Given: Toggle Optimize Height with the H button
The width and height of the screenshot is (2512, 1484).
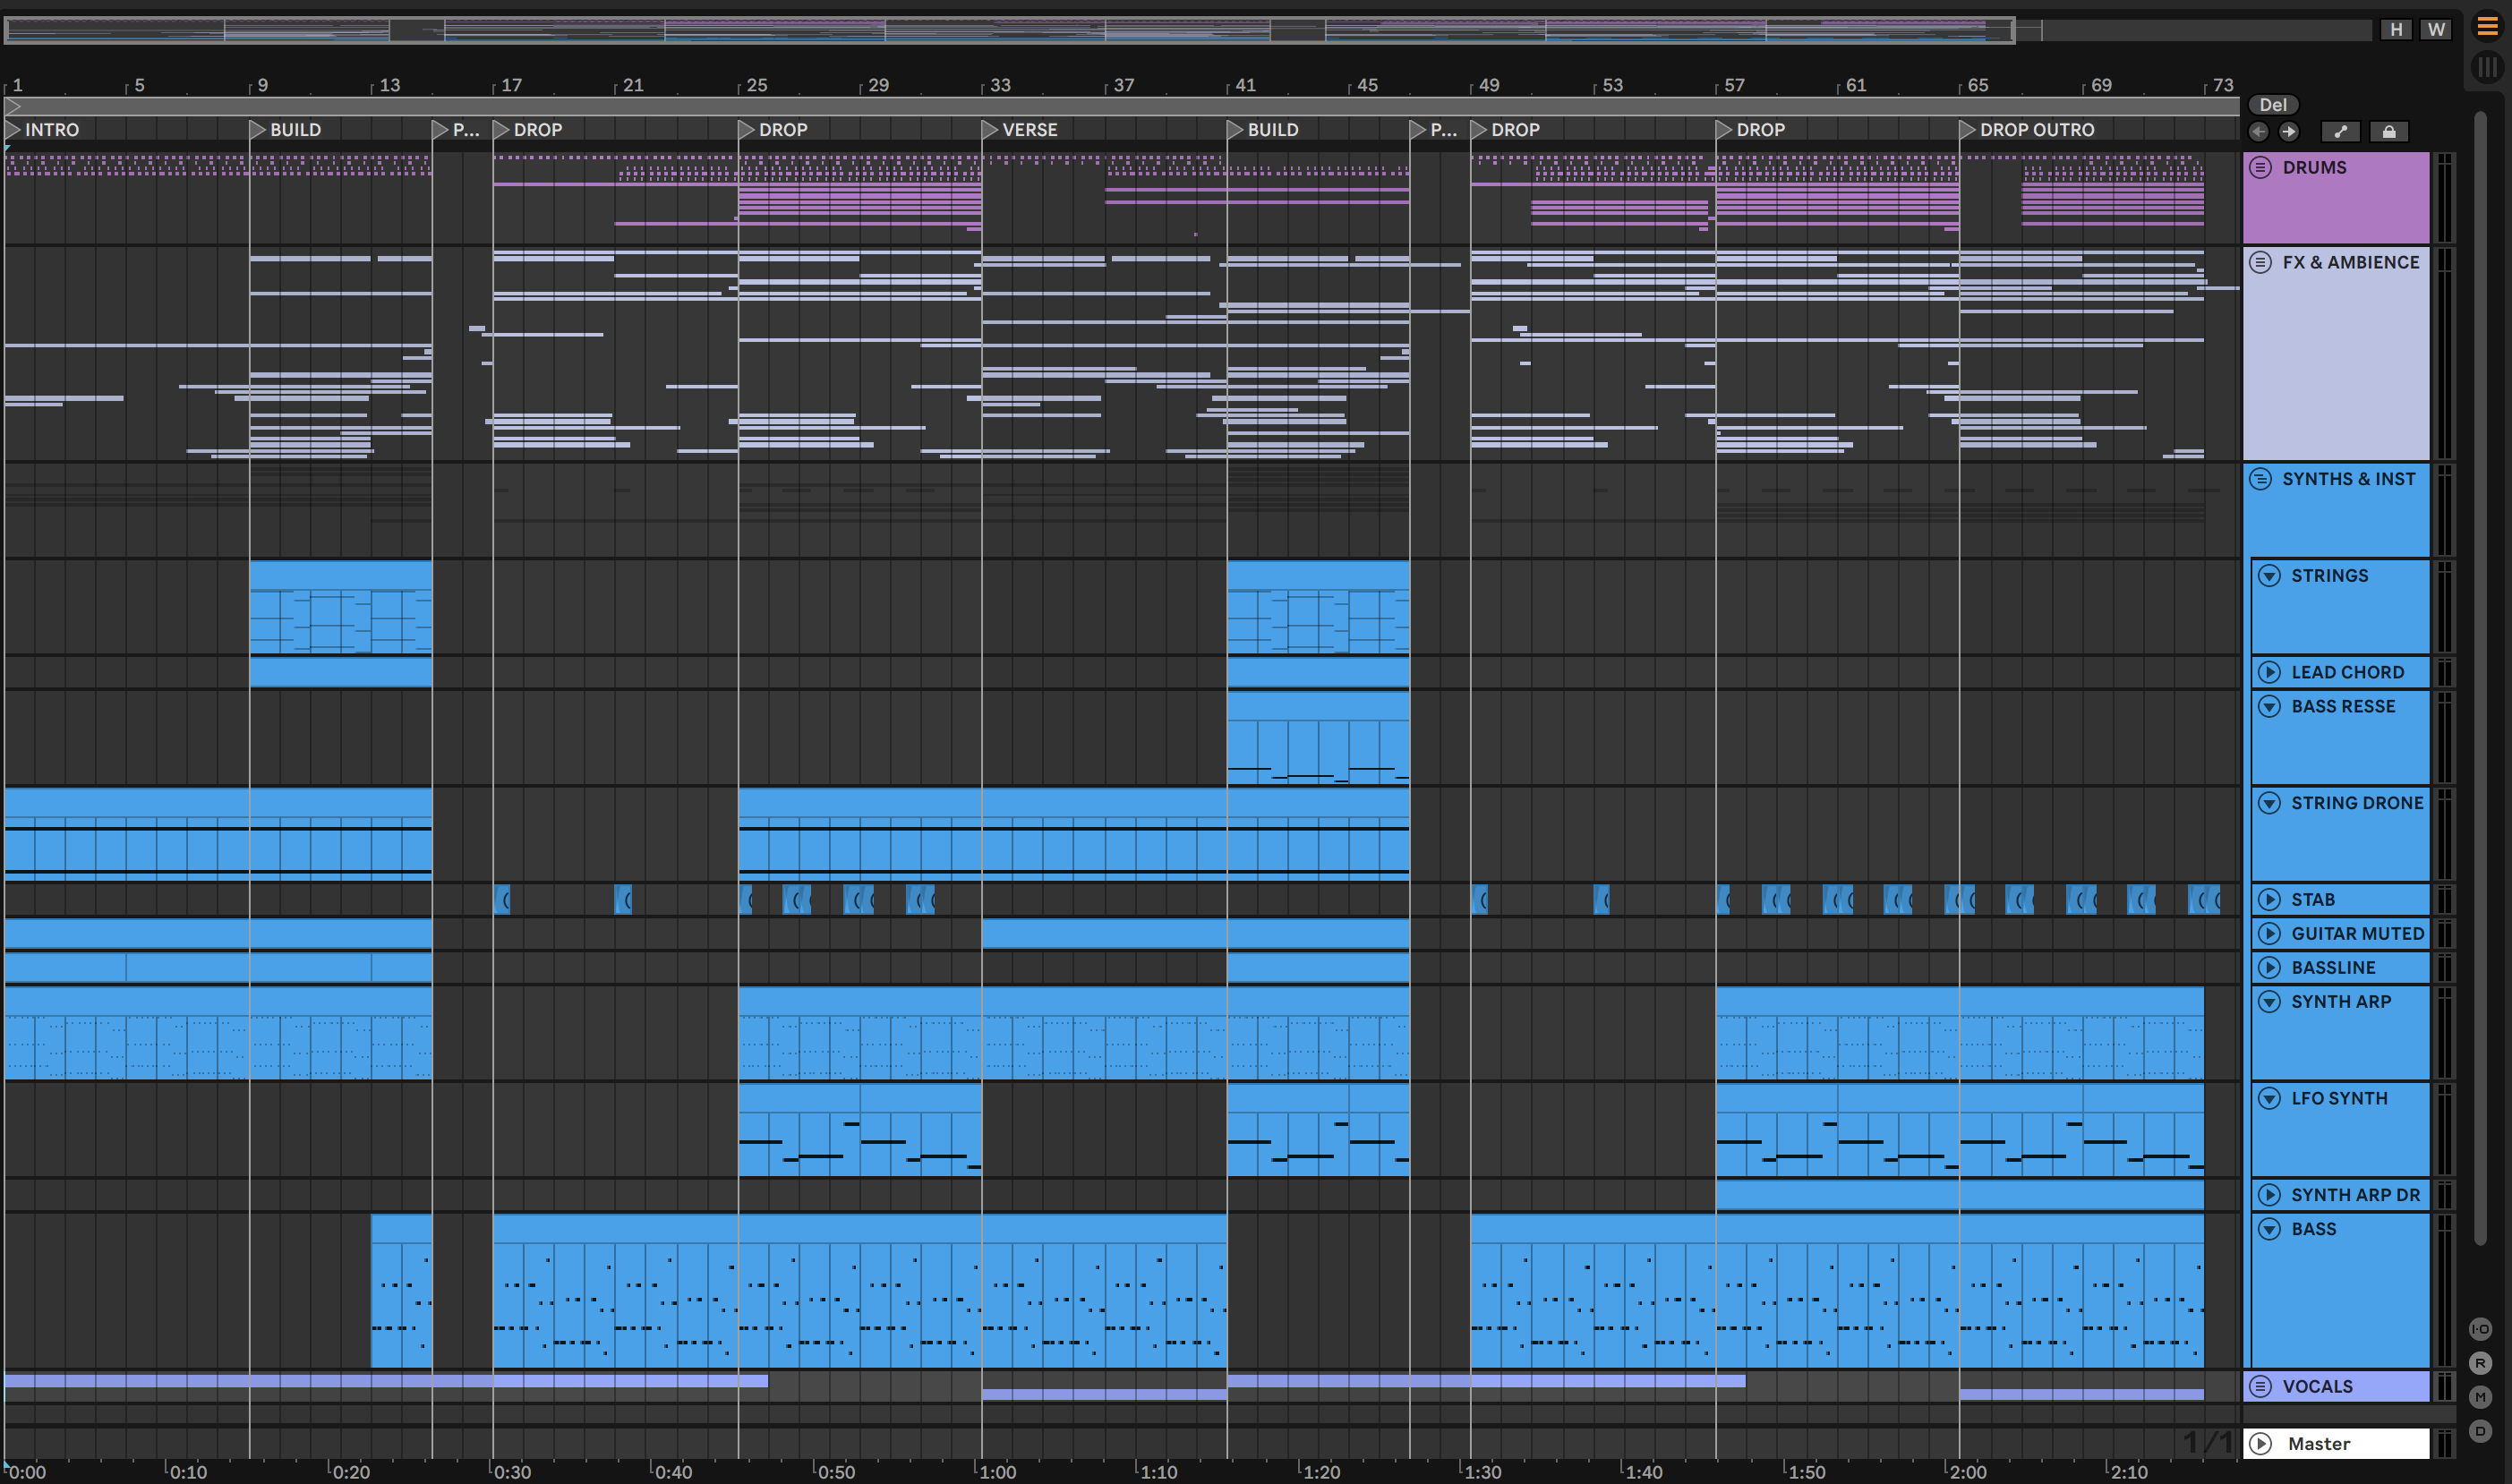Looking at the screenshot, I should 2396,29.
